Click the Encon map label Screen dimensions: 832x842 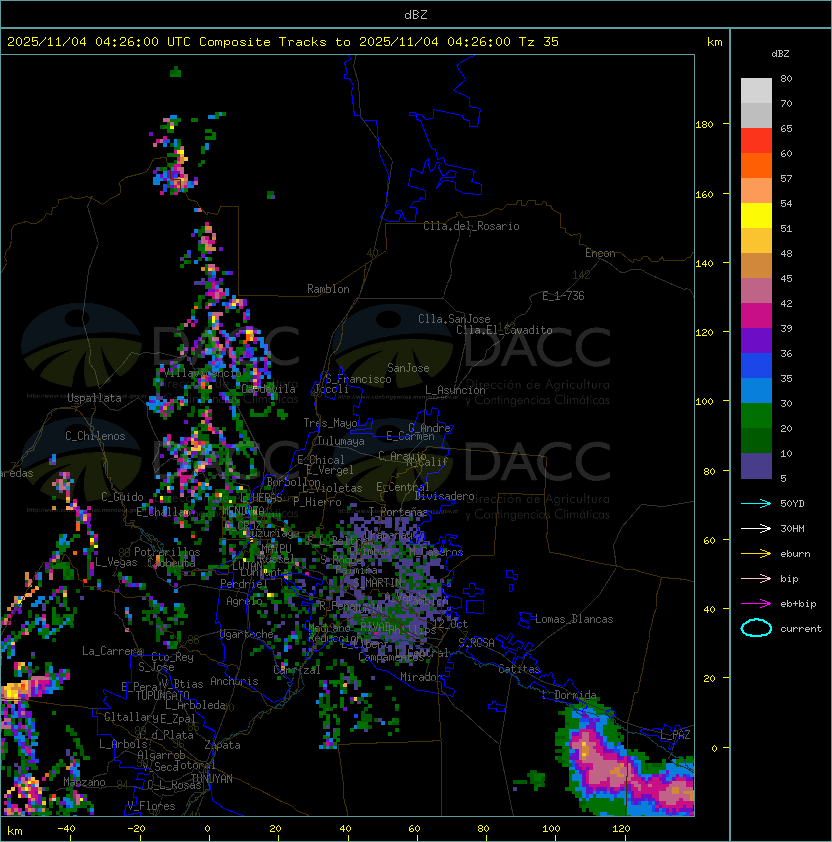tap(600, 253)
